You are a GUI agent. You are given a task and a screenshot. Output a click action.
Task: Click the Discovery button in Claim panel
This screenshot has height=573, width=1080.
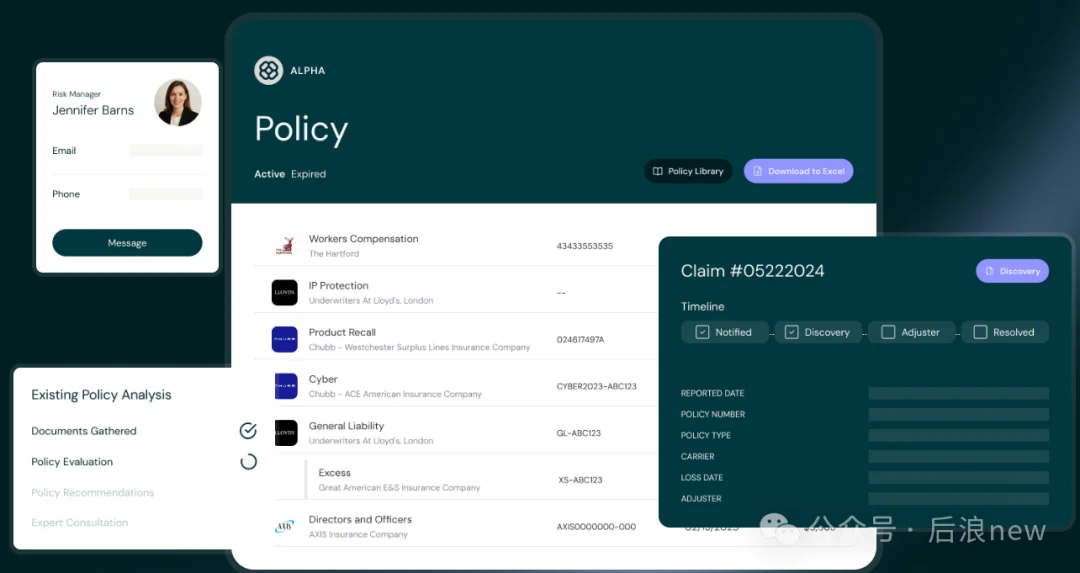tap(1012, 271)
